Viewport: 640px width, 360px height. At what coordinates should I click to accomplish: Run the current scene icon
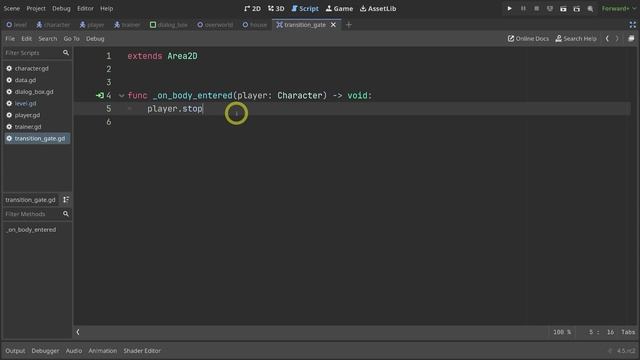click(563, 9)
